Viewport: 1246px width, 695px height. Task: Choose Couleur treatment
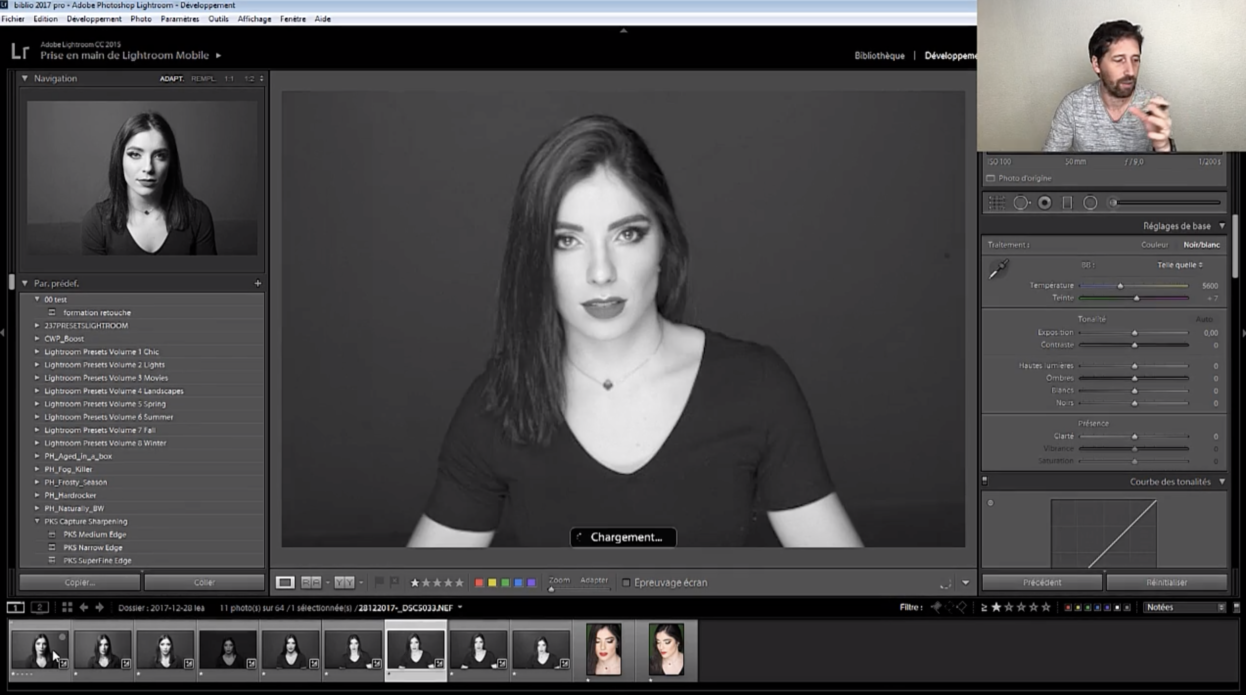point(1154,245)
